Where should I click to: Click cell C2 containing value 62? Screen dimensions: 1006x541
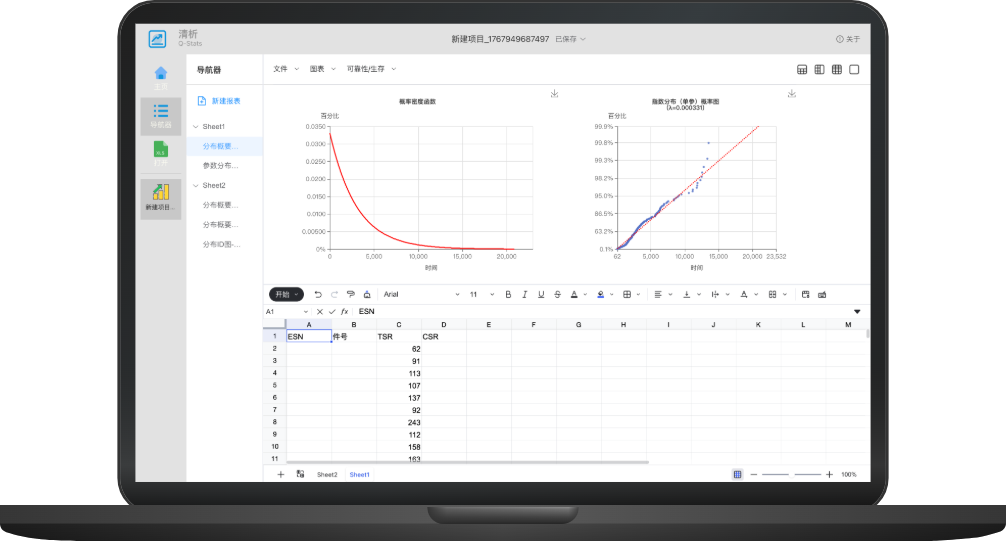point(399,348)
